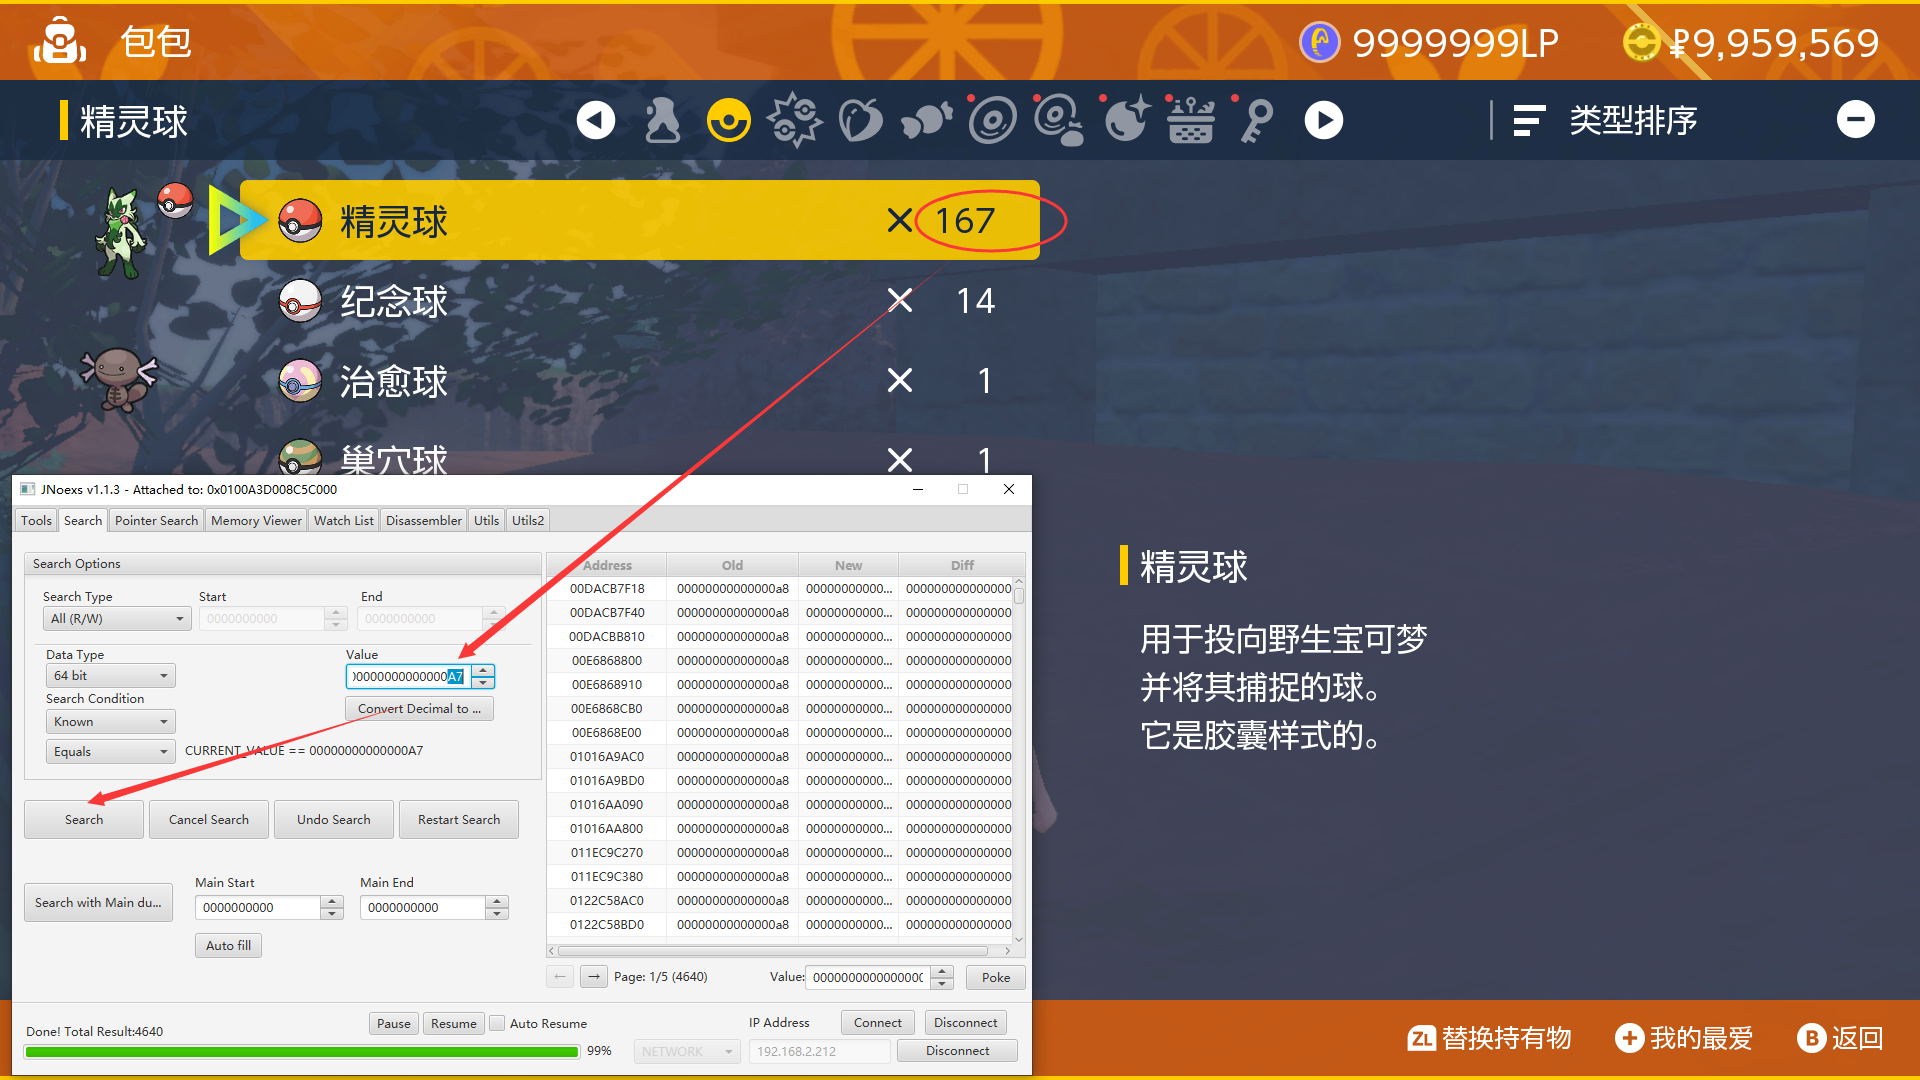Click the Undo Search button
Screen dimensions: 1920x1080
[334, 820]
